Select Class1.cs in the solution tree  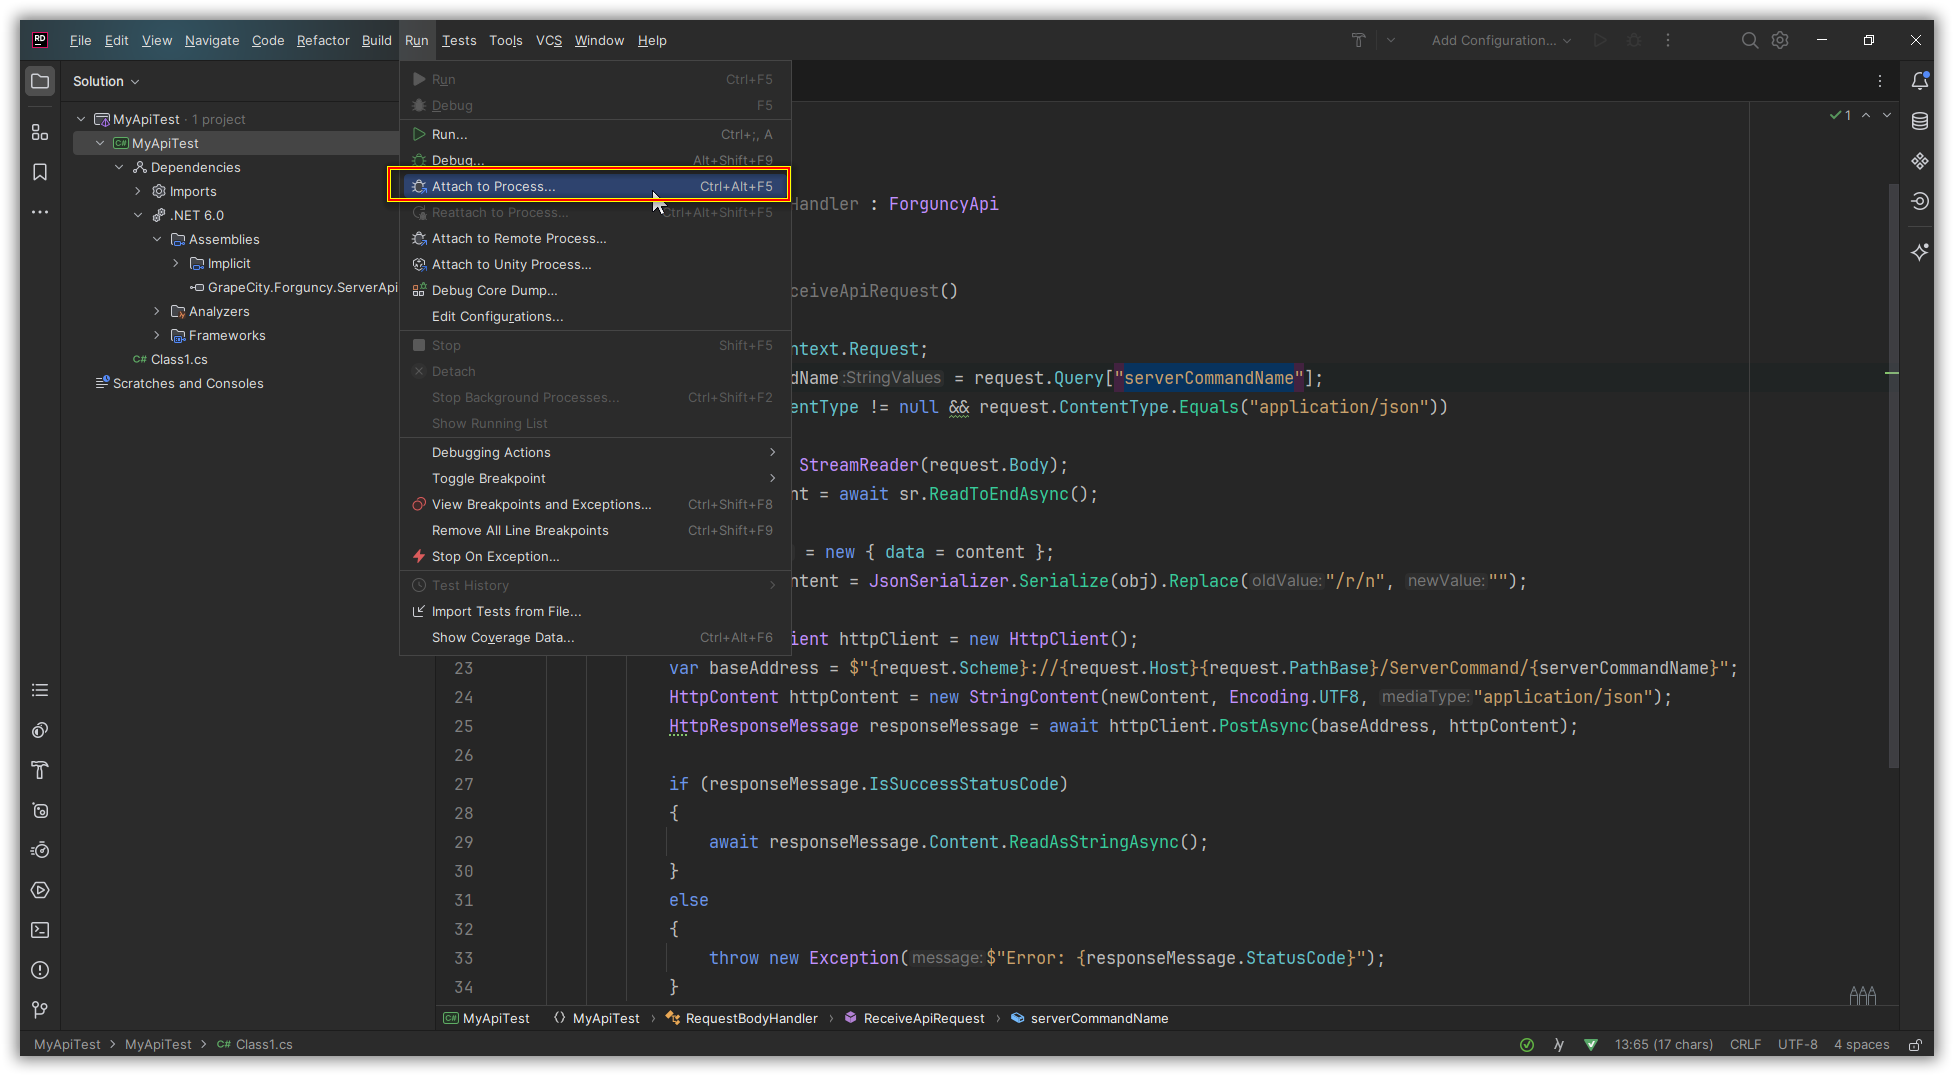click(179, 359)
